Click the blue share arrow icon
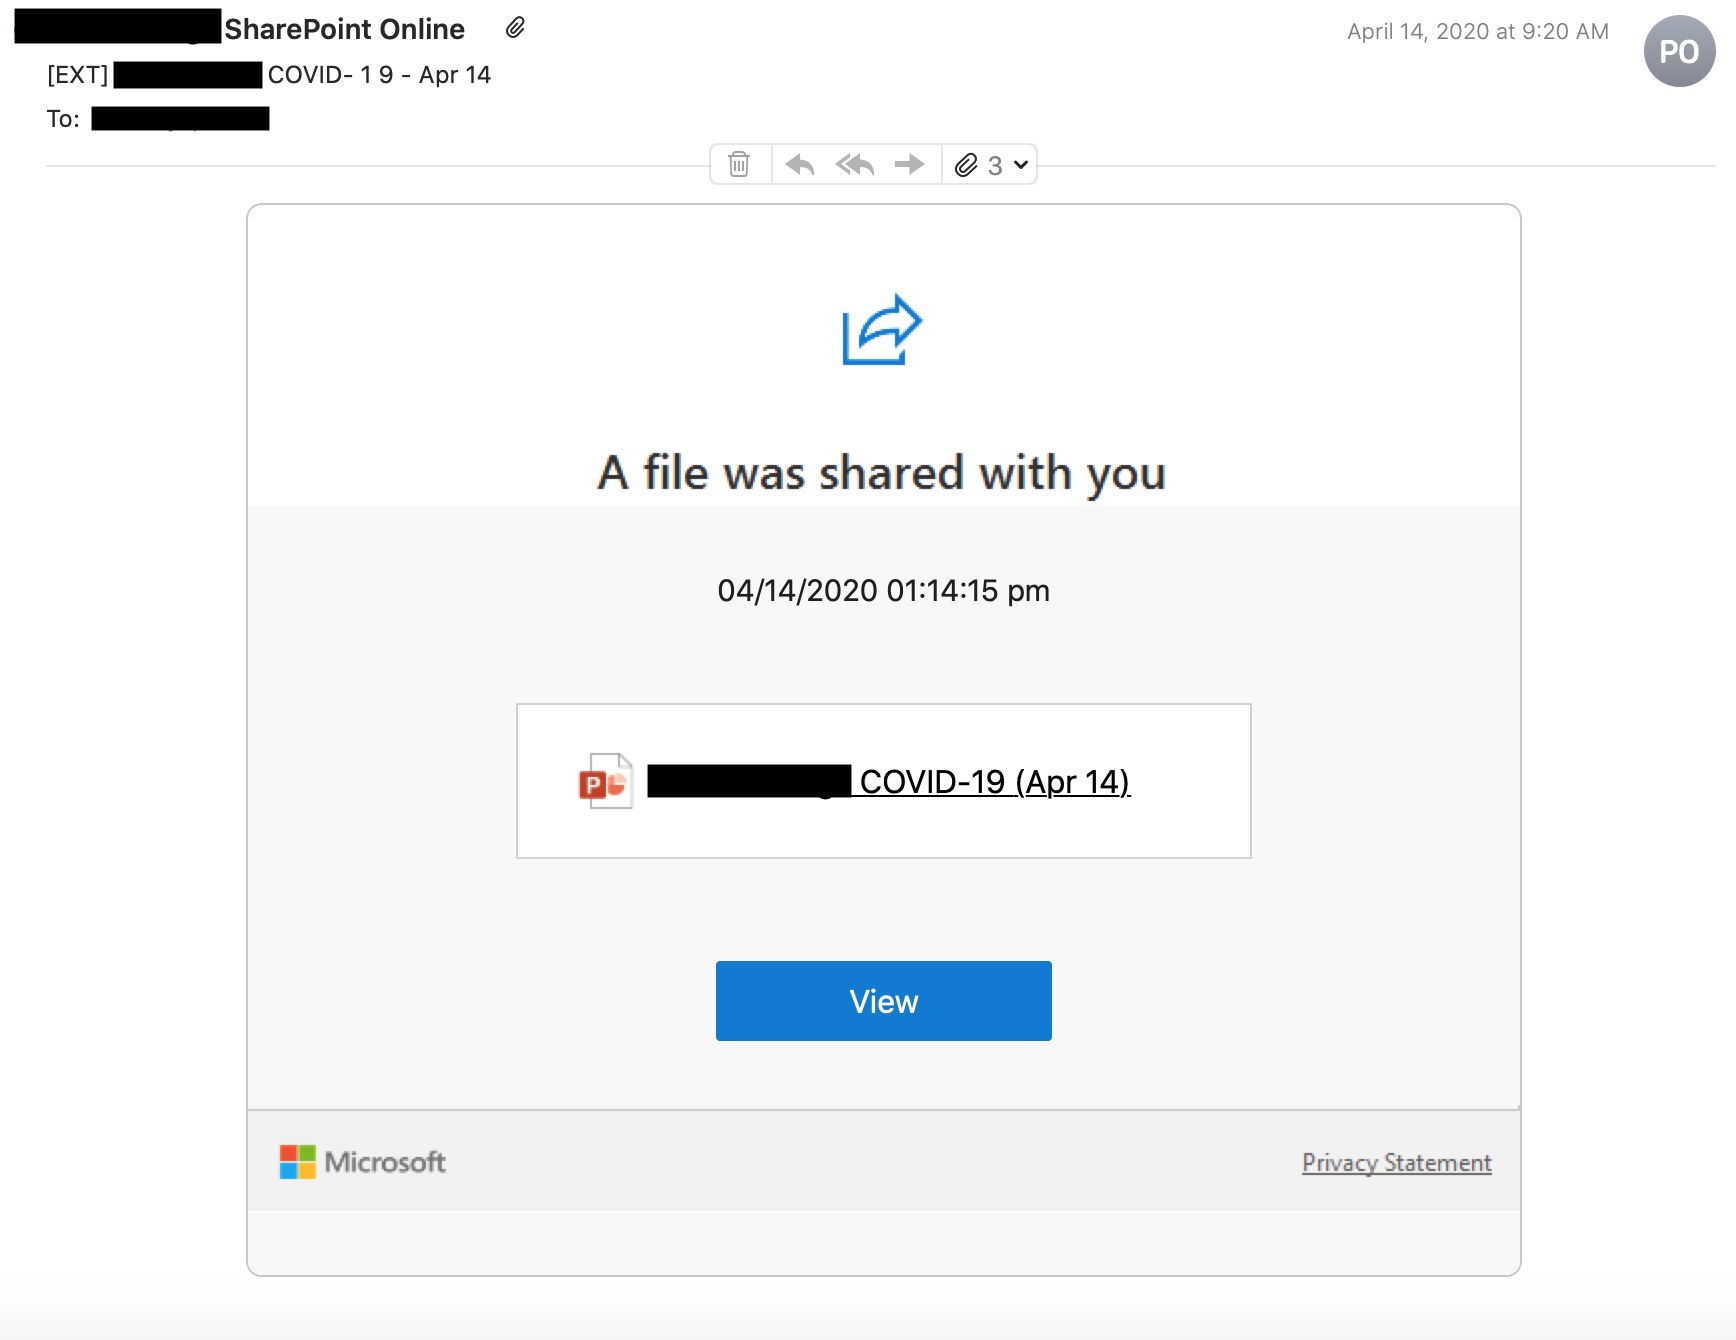 (x=882, y=329)
